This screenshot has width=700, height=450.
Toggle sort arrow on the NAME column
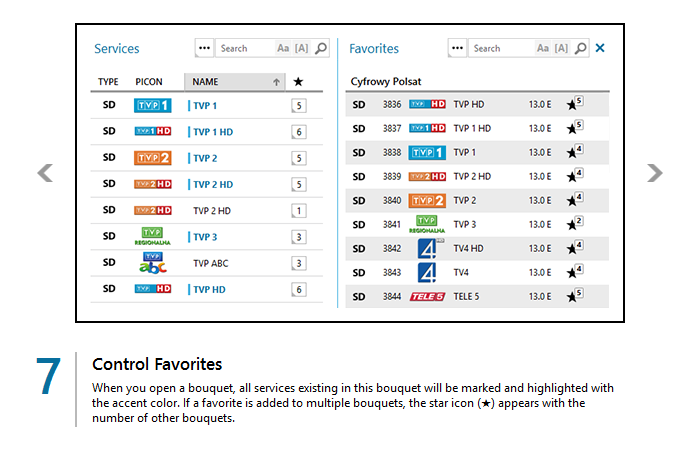pos(276,82)
